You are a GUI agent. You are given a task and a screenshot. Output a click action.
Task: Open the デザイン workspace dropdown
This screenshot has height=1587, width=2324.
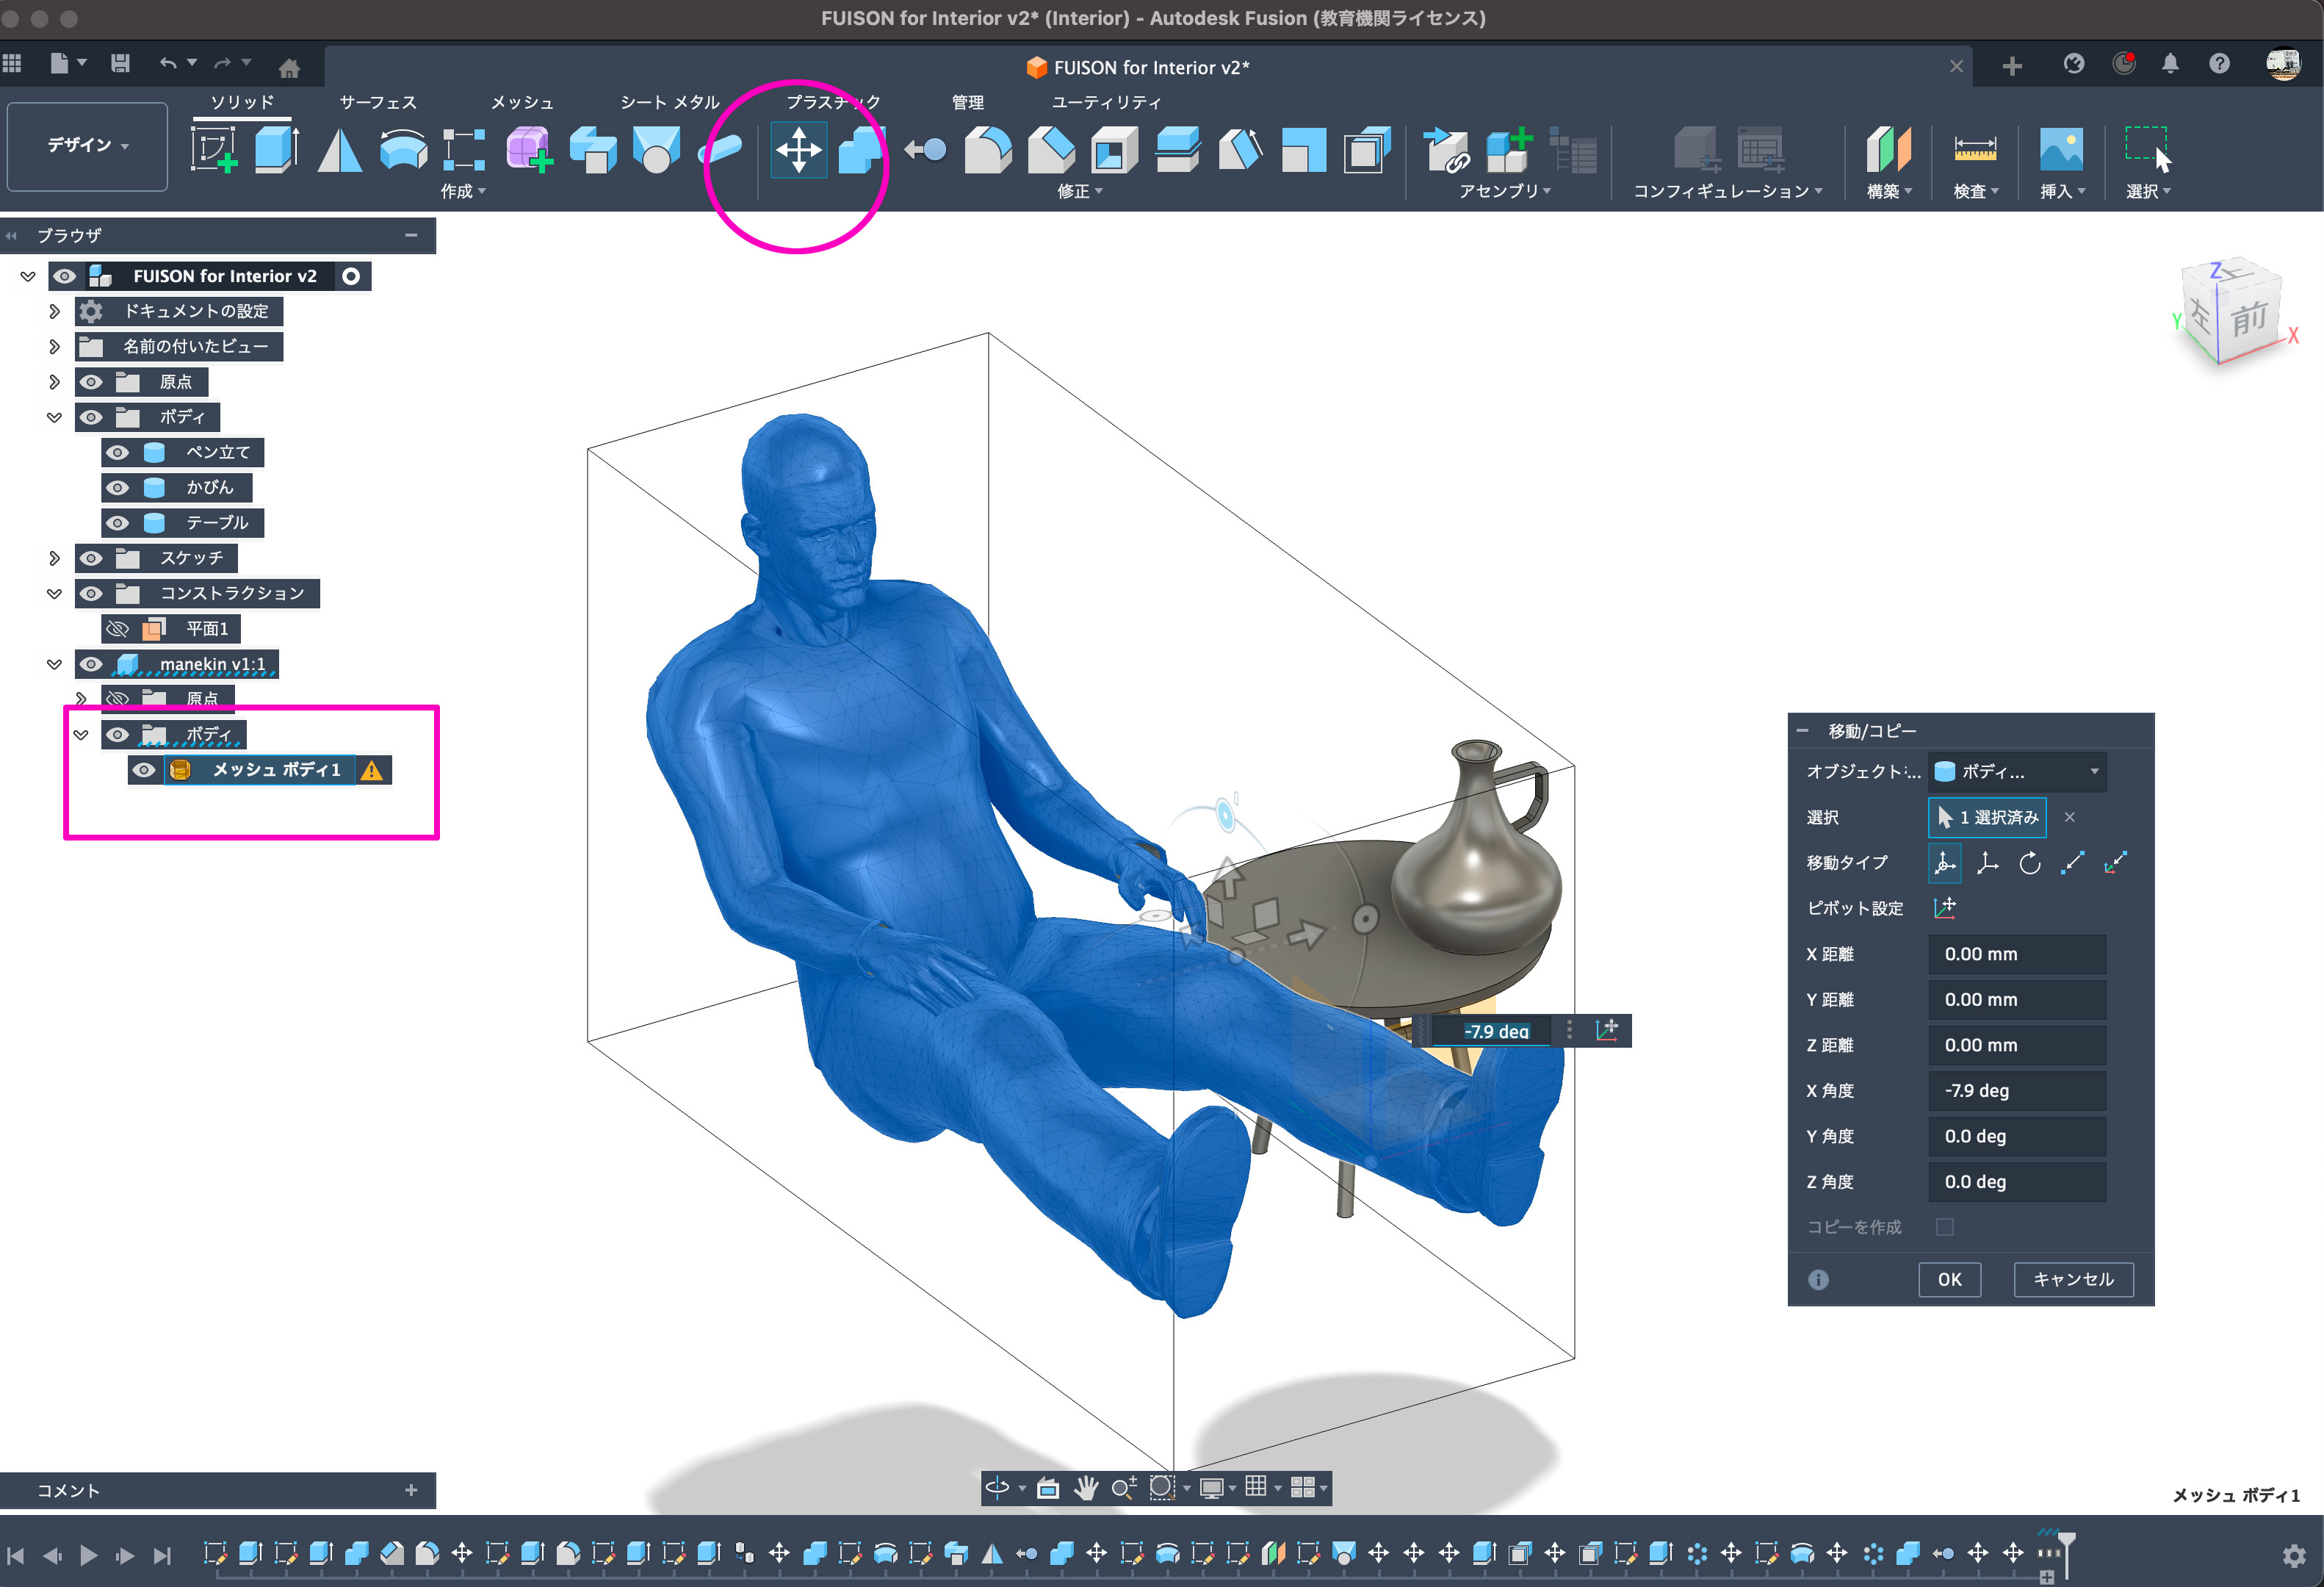click(x=87, y=146)
